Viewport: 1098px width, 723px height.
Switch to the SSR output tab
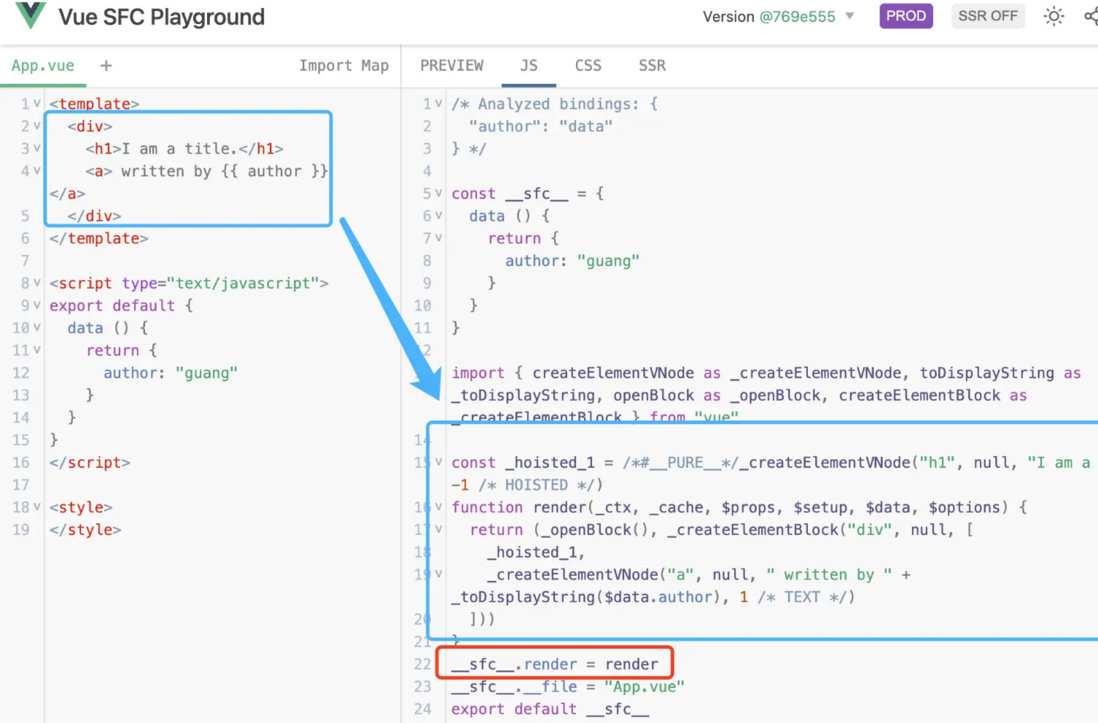pos(652,66)
